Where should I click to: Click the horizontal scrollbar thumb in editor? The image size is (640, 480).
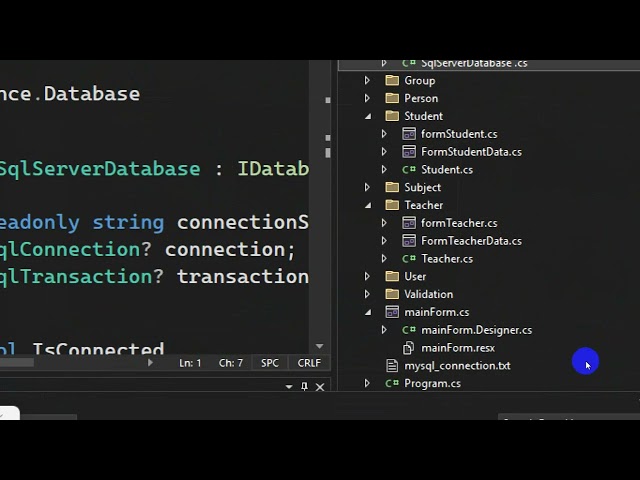[16, 362]
